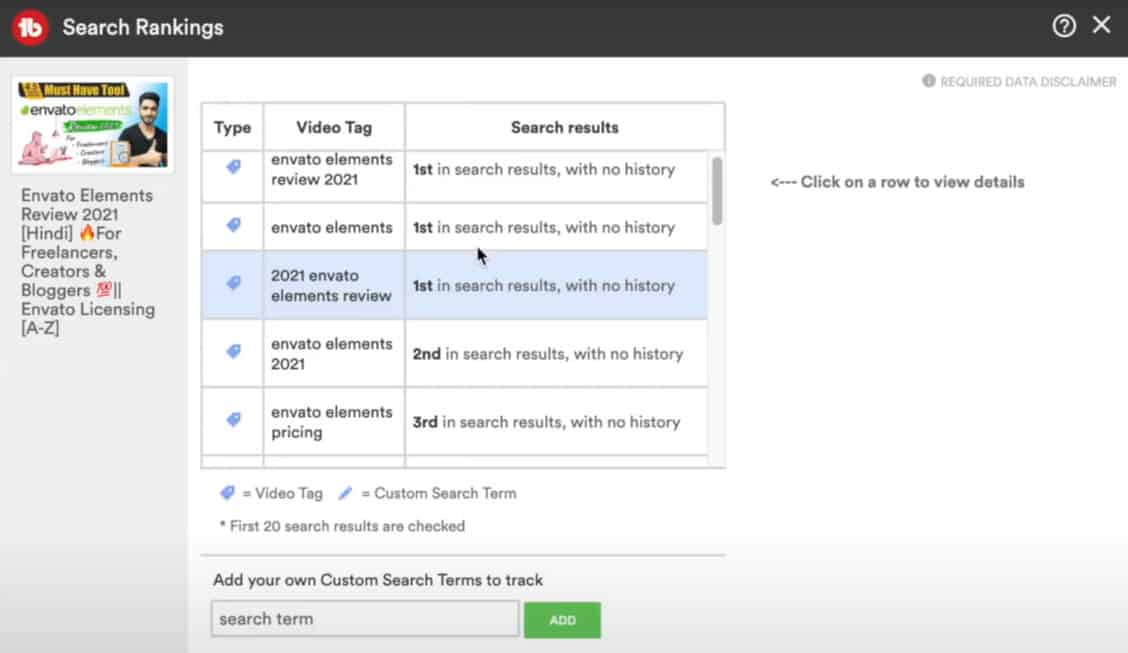Click tag icon in envato elements 2021 row
The image size is (1128, 653).
coord(233,352)
